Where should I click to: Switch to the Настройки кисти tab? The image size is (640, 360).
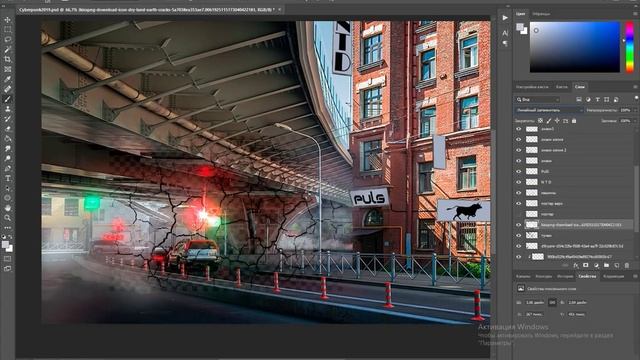pyautogui.click(x=532, y=87)
